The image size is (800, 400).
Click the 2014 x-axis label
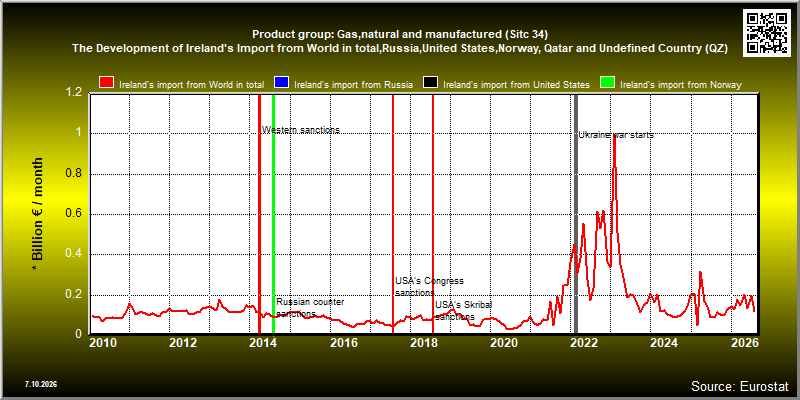pos(263,343)
